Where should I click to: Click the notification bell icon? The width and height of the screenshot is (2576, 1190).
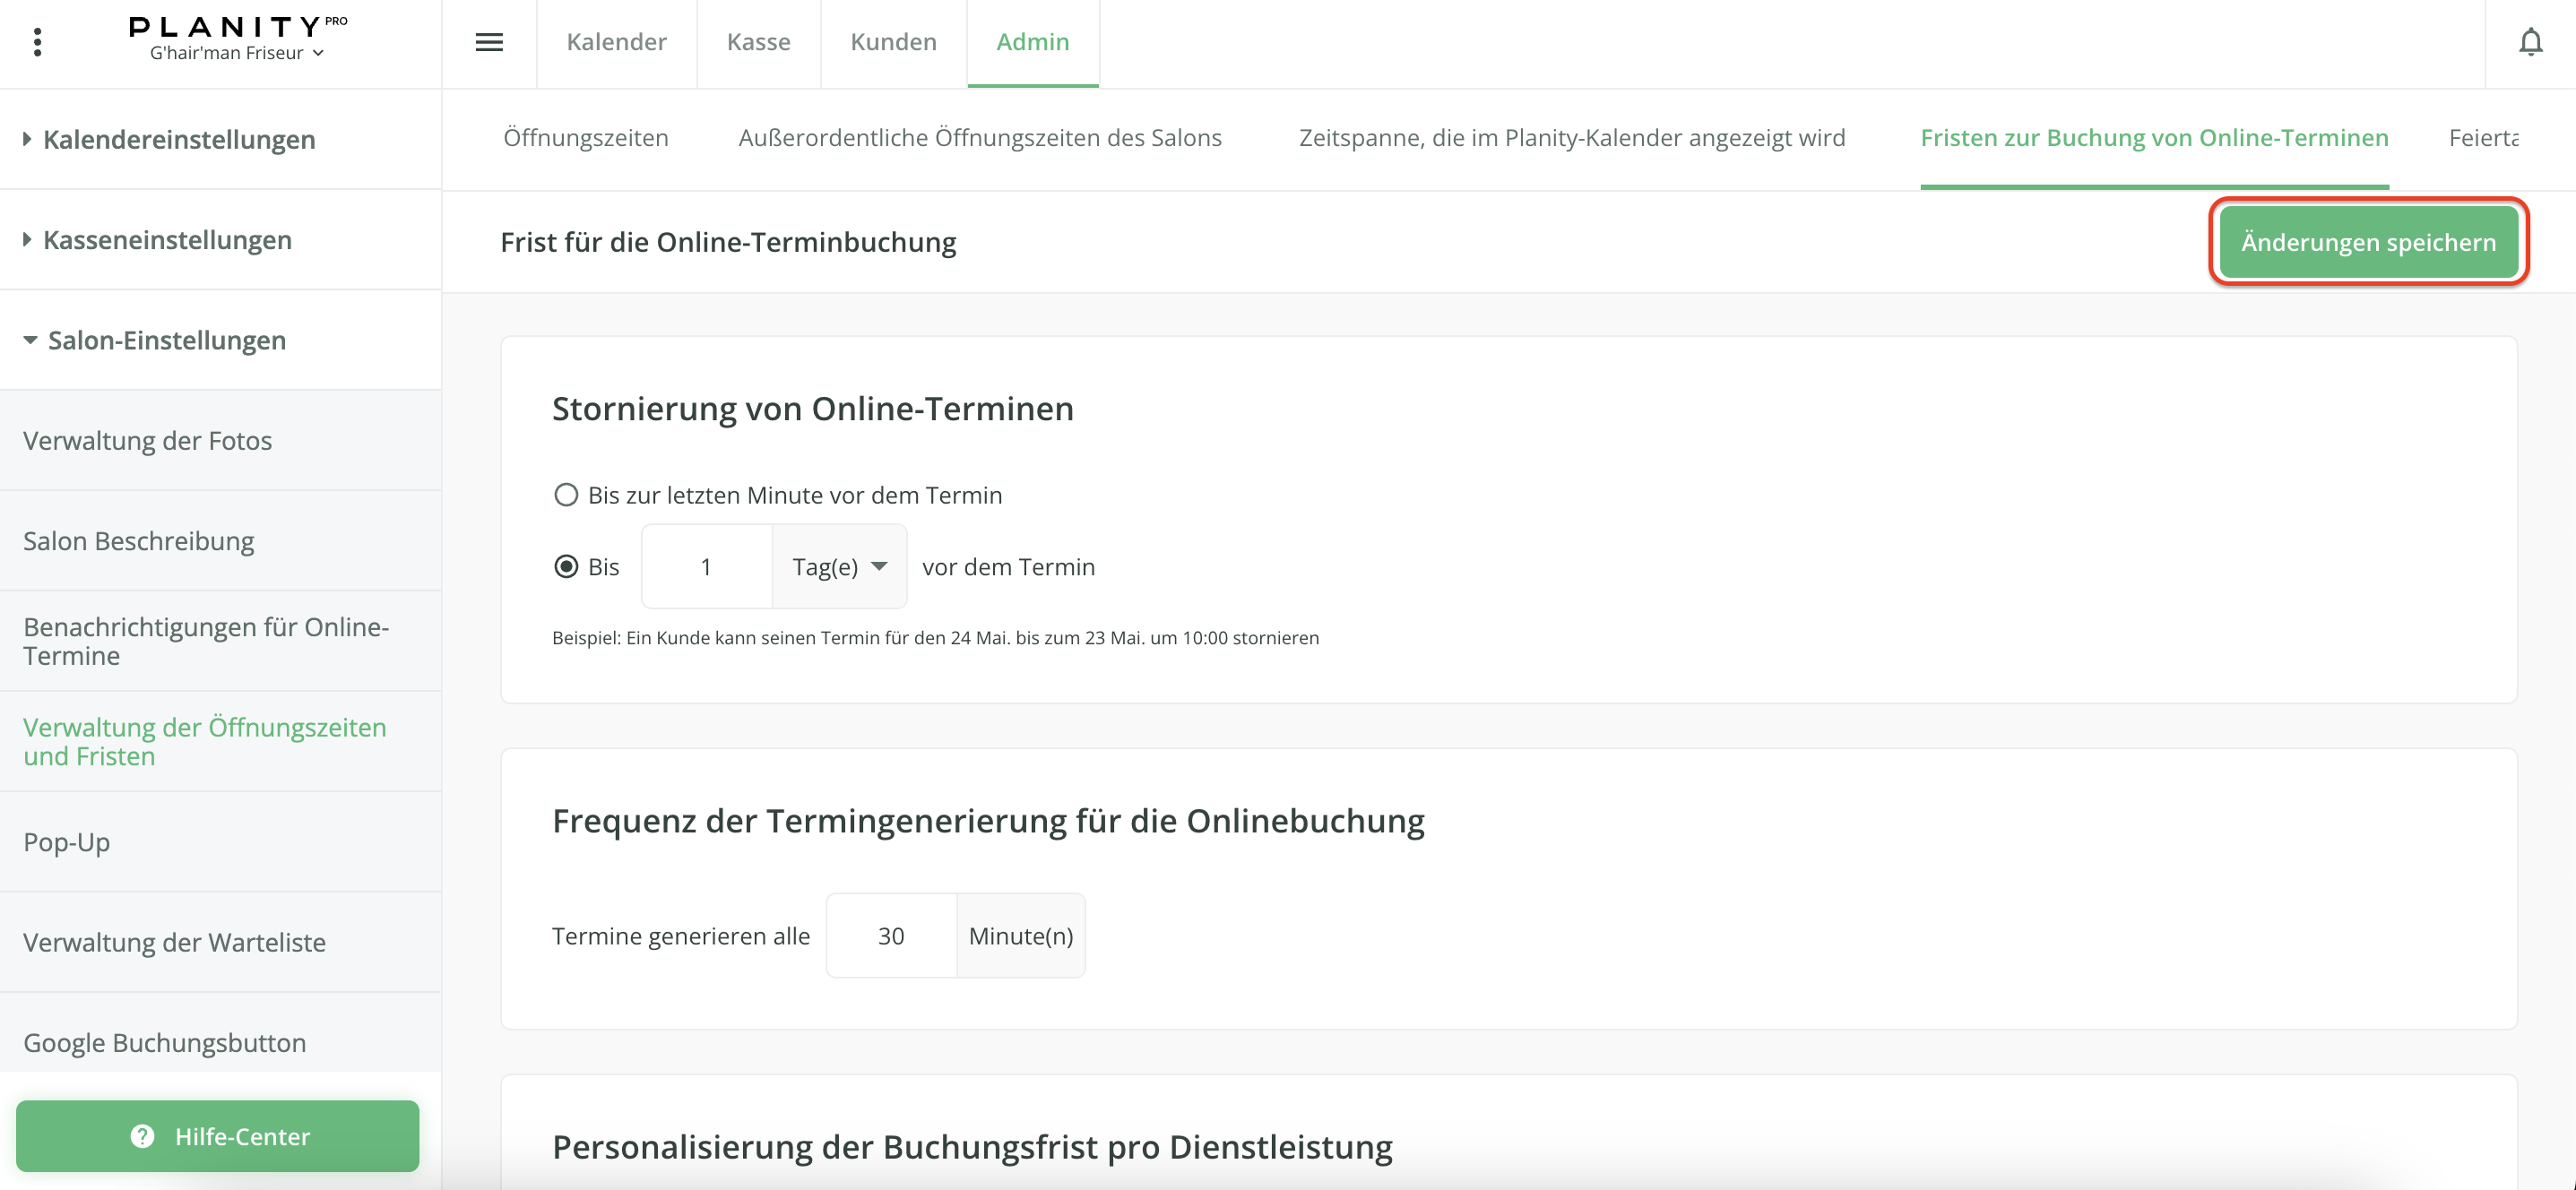click(2530, 42)
